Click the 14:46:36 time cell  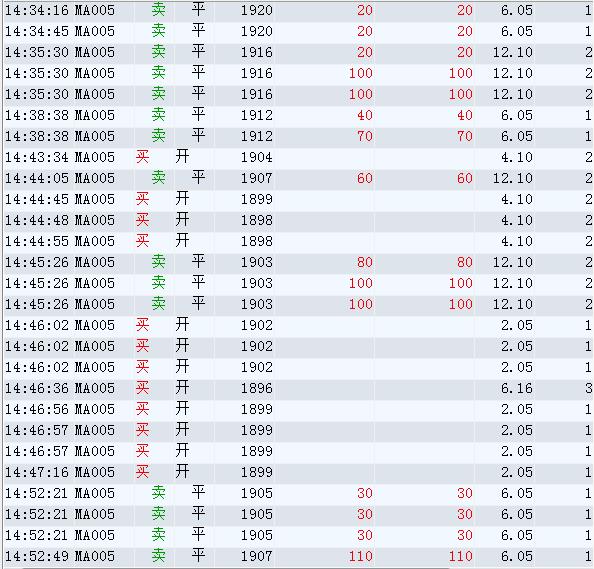coord(37,388)
